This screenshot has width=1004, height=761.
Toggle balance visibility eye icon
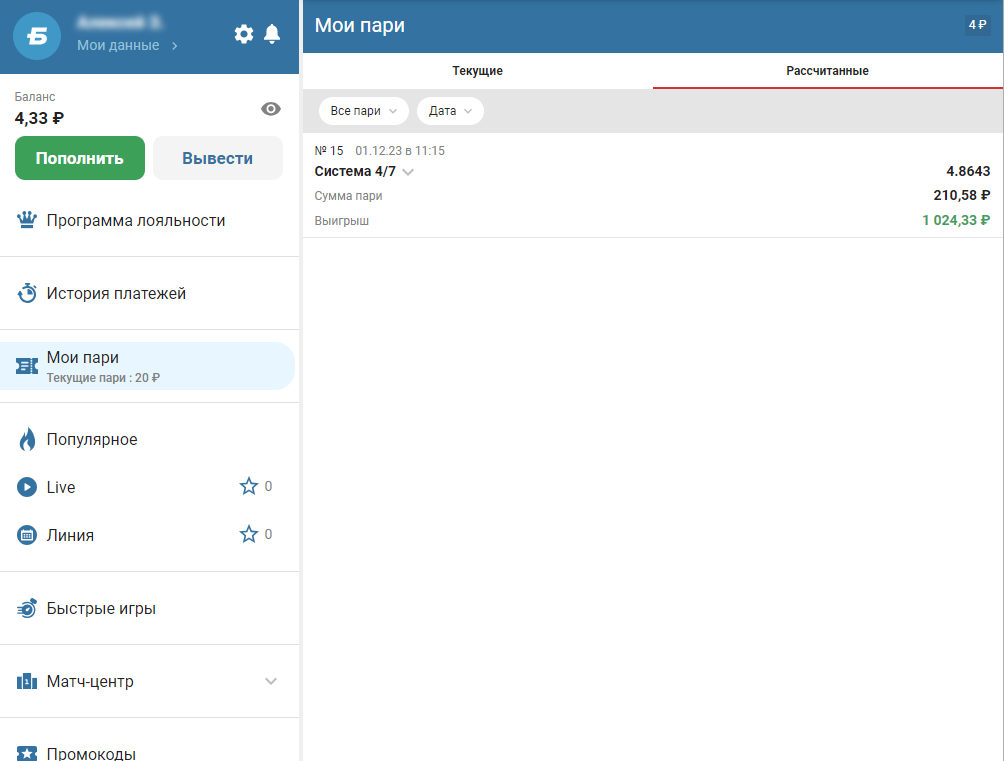point(271,109)
